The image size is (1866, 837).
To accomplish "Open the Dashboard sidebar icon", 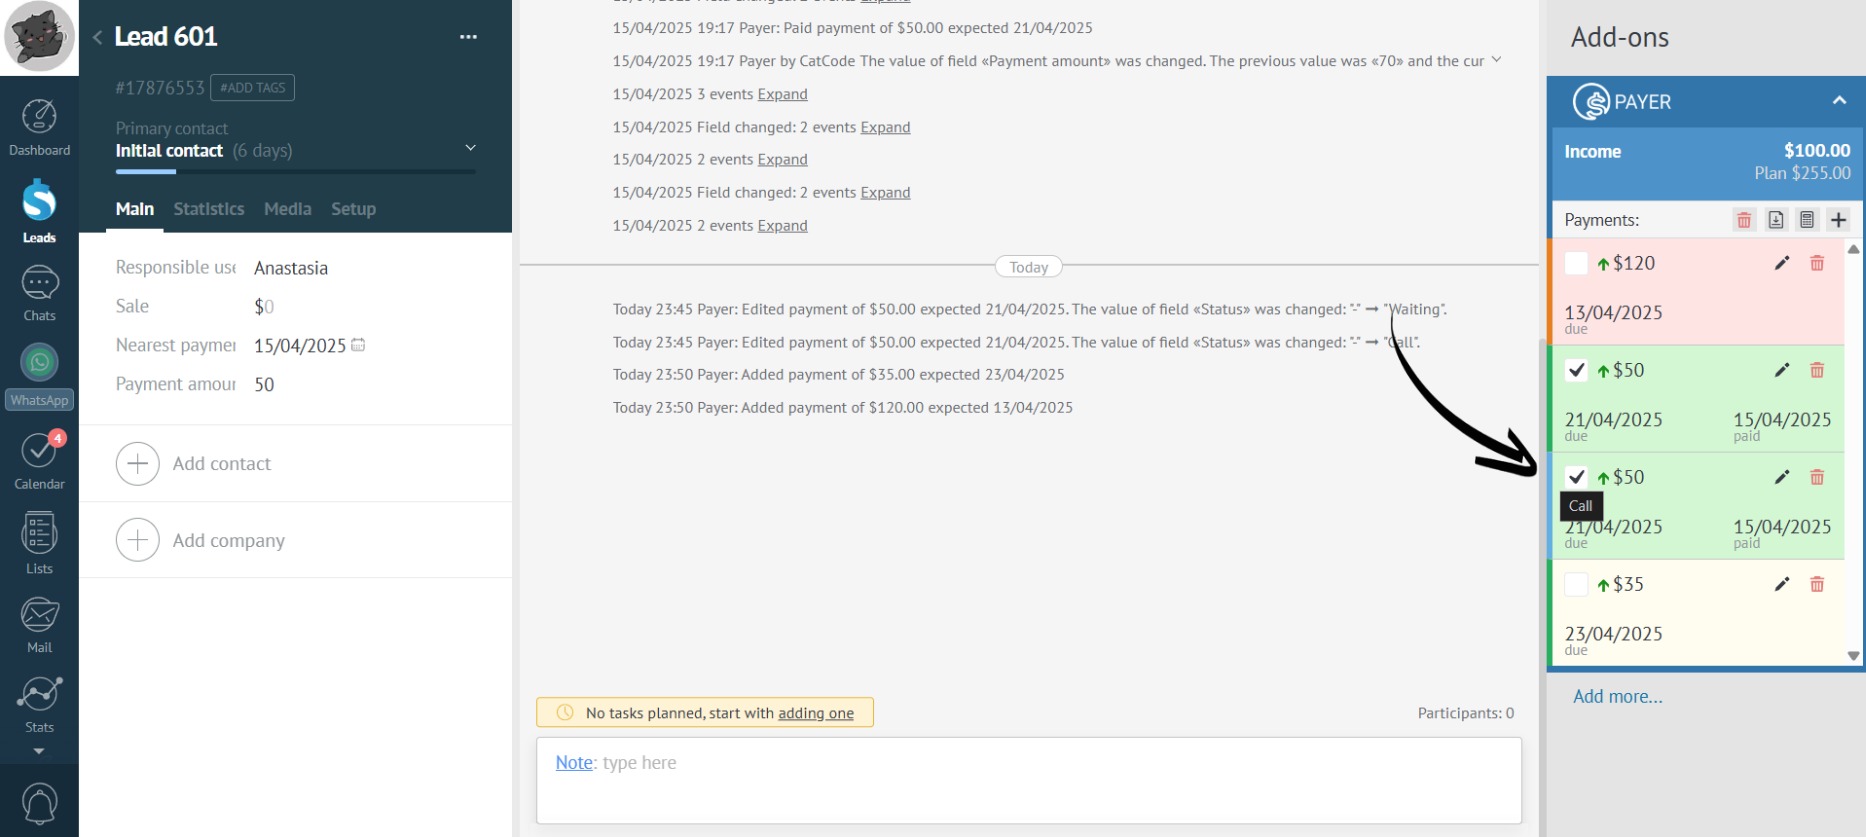I will tap(39, 127).
